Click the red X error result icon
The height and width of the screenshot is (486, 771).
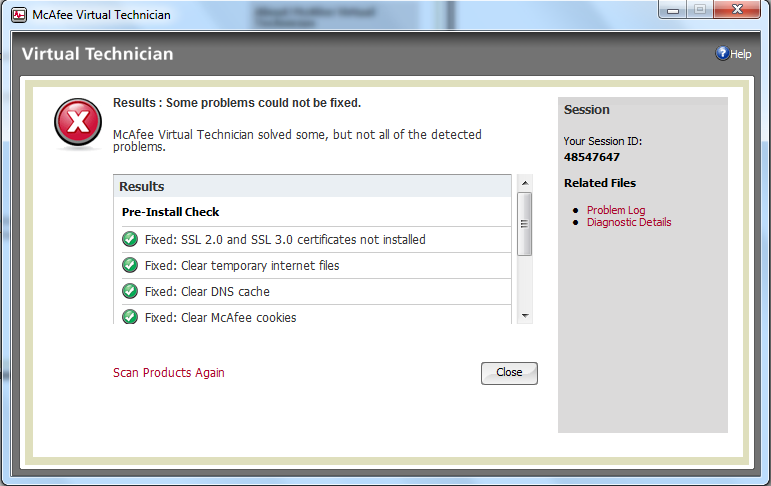click(x=78, y=122)
